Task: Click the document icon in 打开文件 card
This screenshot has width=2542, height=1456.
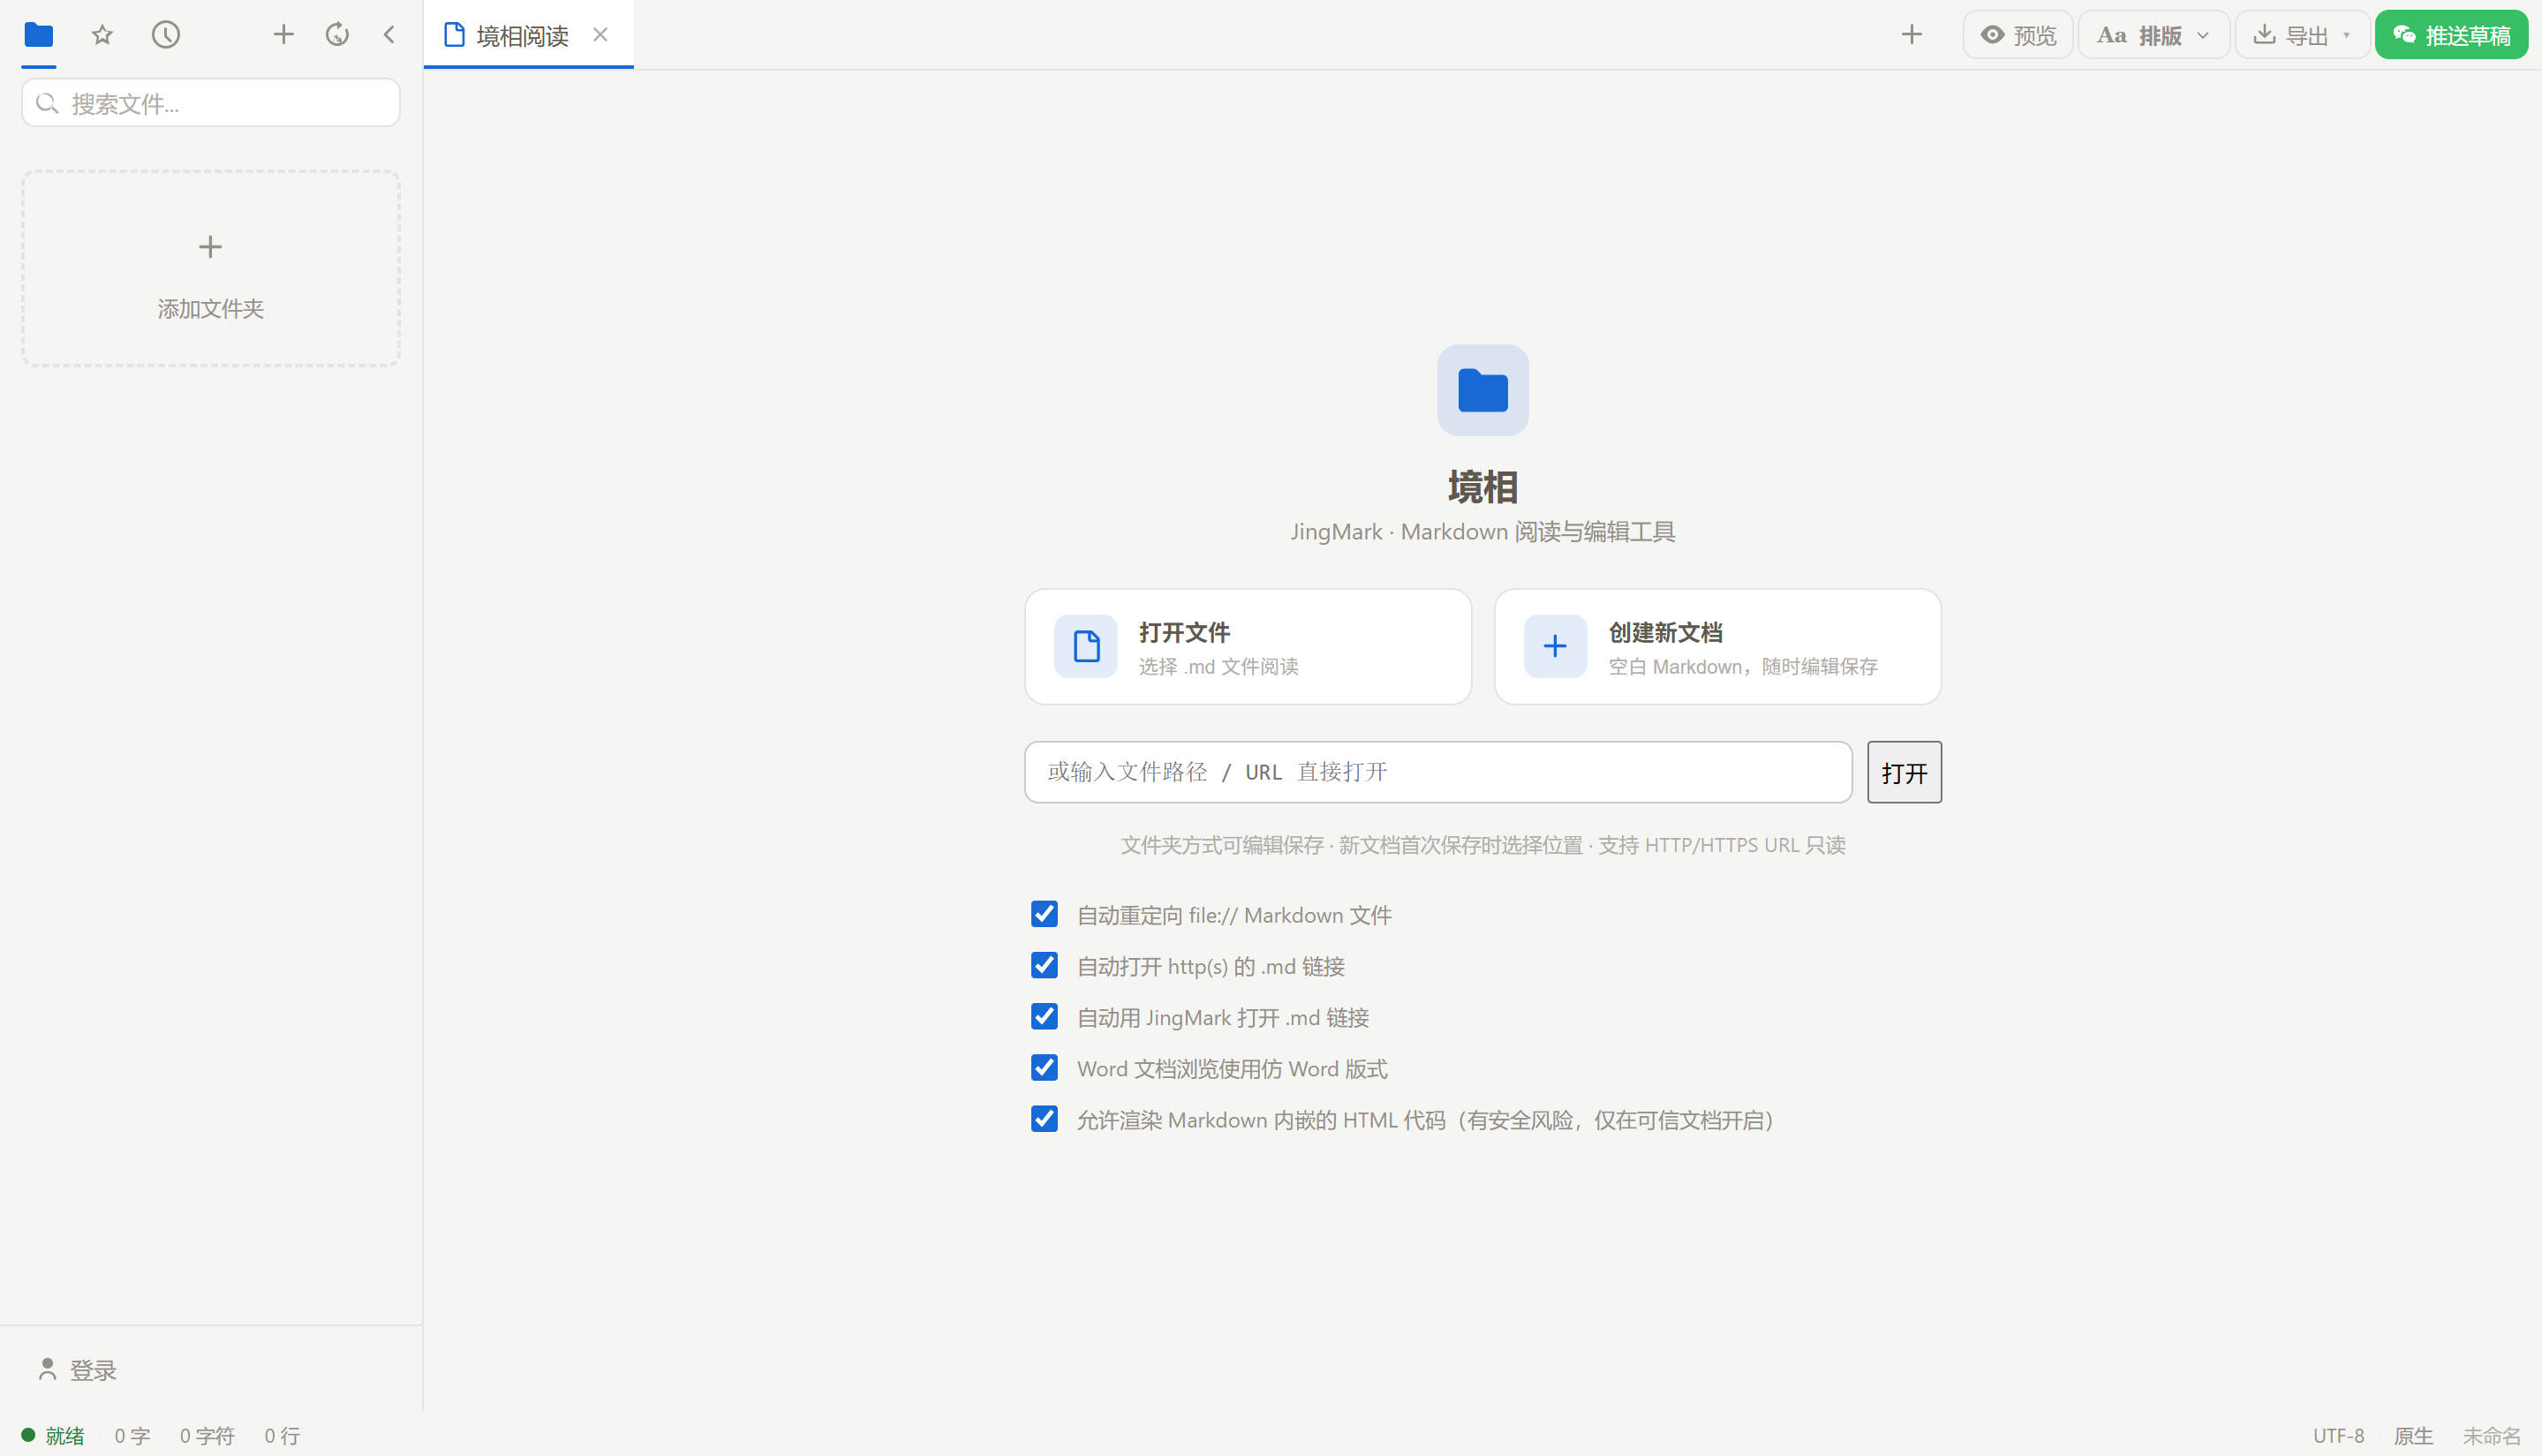Action: (1086, 646)
